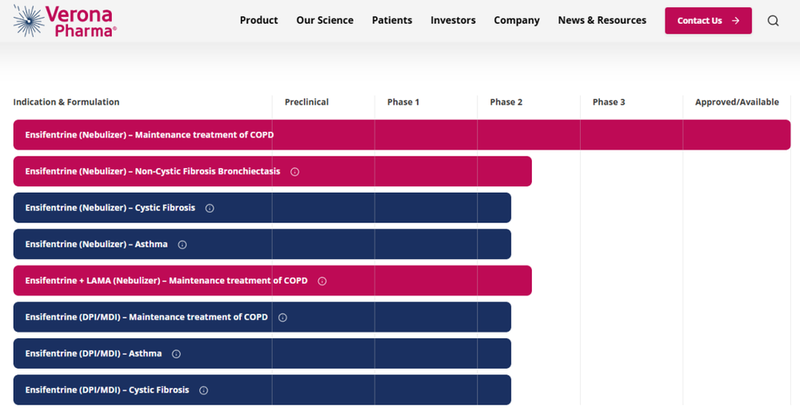Click info icon for DPI/MDI Cystic Fibrosis
The height and width of the screenshot is (419, 800).
(203, 390)
